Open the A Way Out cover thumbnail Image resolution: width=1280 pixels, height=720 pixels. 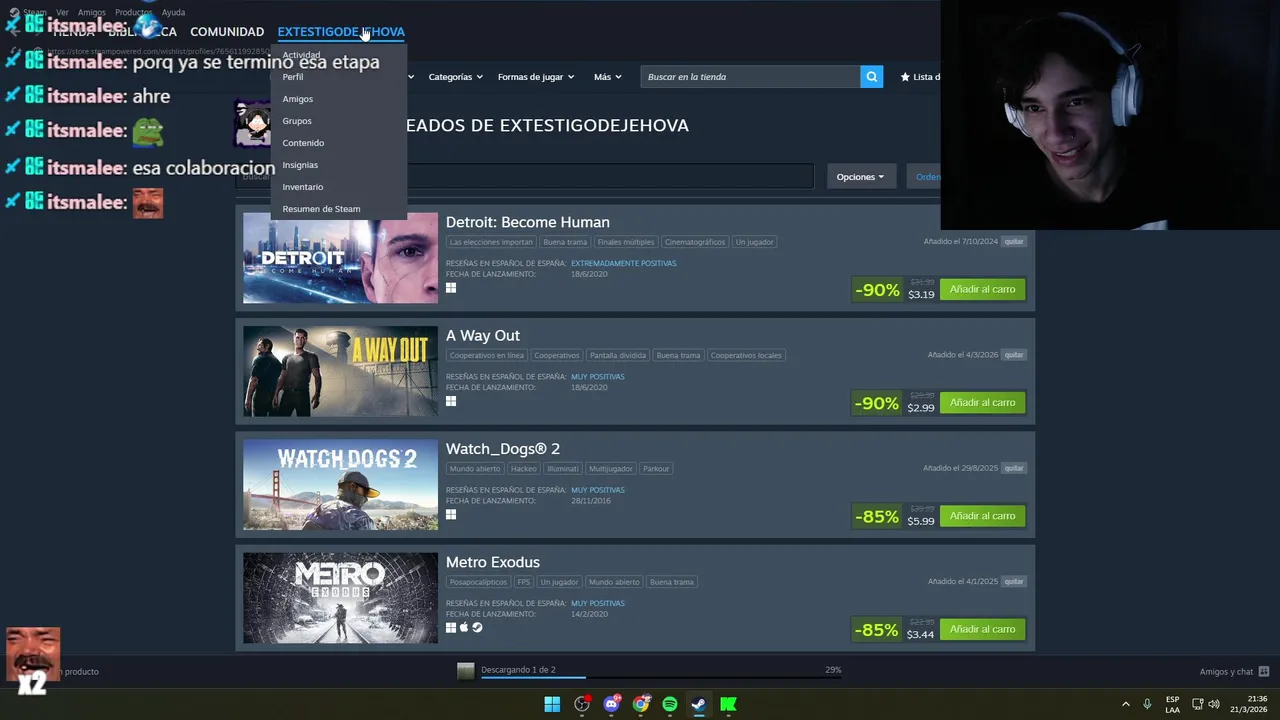[340, 371]
